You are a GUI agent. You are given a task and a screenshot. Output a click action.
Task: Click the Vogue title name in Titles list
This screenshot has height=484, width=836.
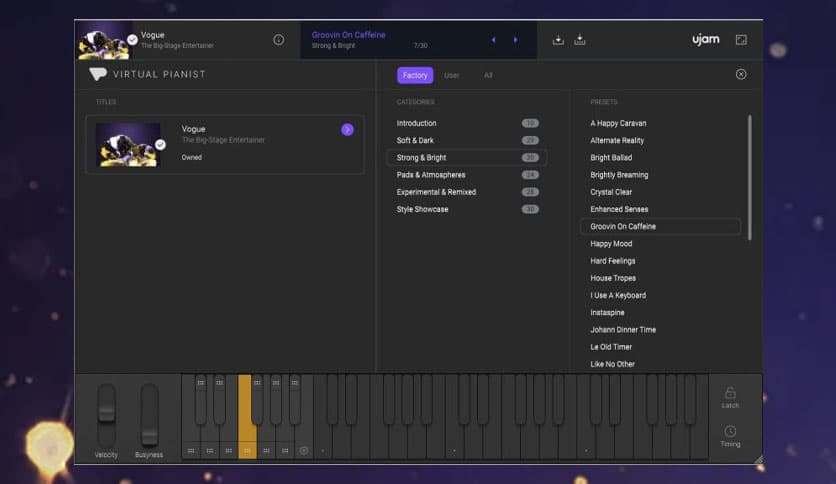pyautogui.click(x=193, y=129)
